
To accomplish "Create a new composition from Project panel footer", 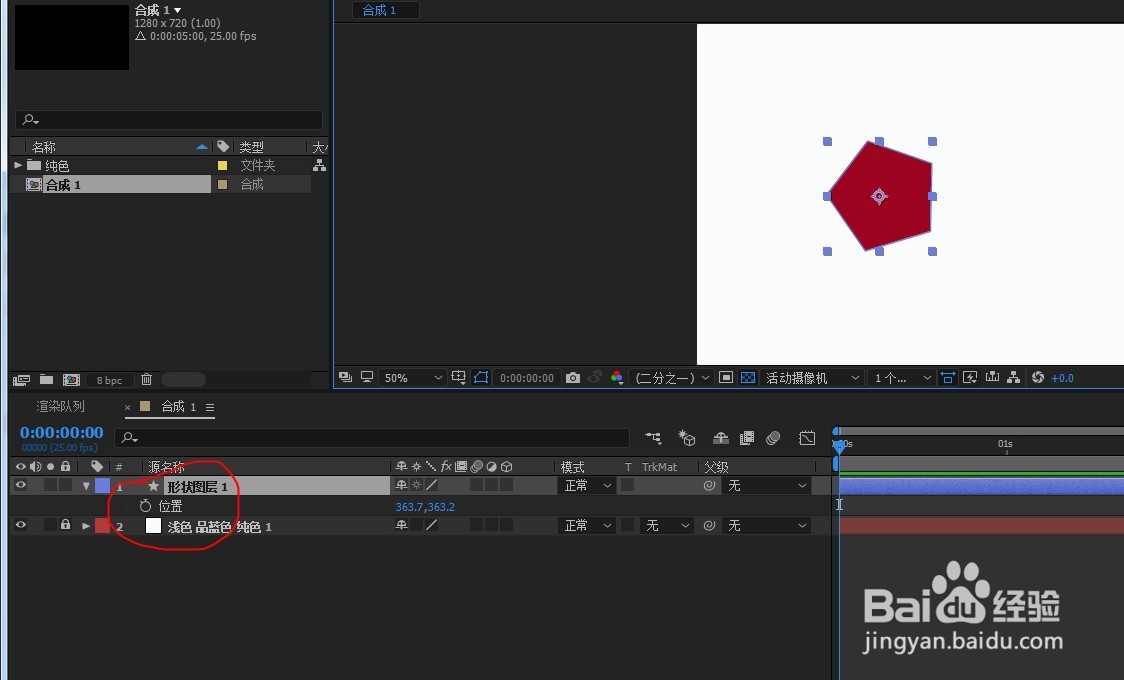I will pyautogui.click(x=71, y=380).
